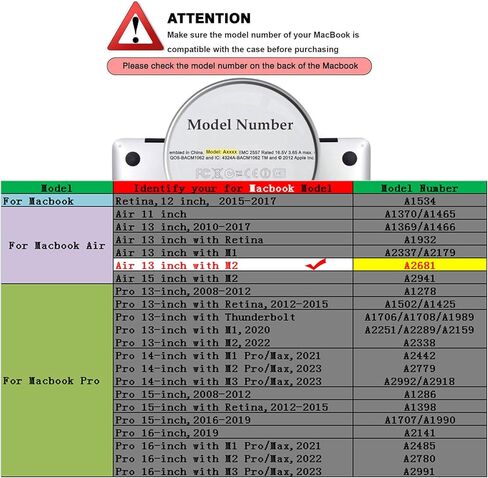Select 'Pro 14-inch with M3 Pro/Max, 2023' row
This screenshot has height=478, width=488.
pyautogui.click(x=233, y=381)
